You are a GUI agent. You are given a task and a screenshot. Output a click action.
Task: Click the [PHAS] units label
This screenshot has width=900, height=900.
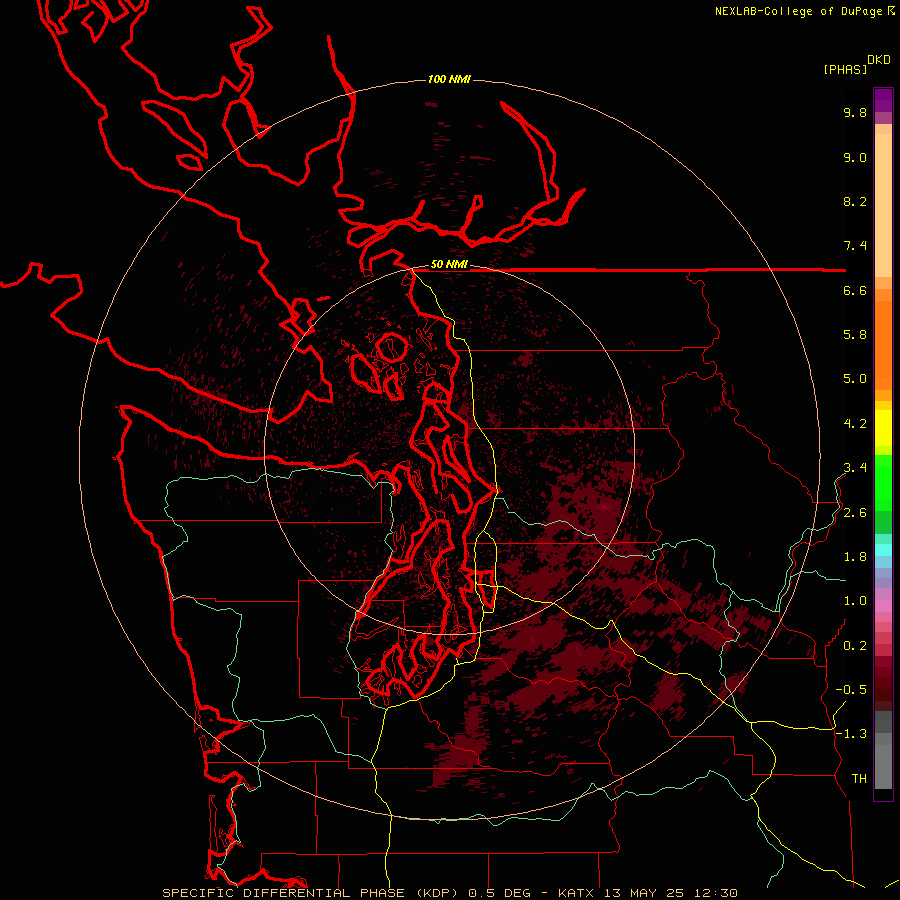[x=845, y=69]
